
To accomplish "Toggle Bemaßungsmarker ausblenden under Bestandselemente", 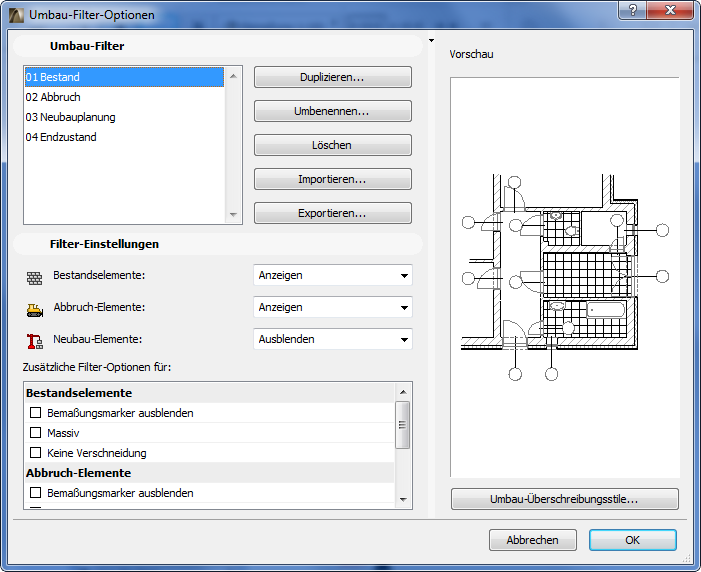I will click(35, 412).
